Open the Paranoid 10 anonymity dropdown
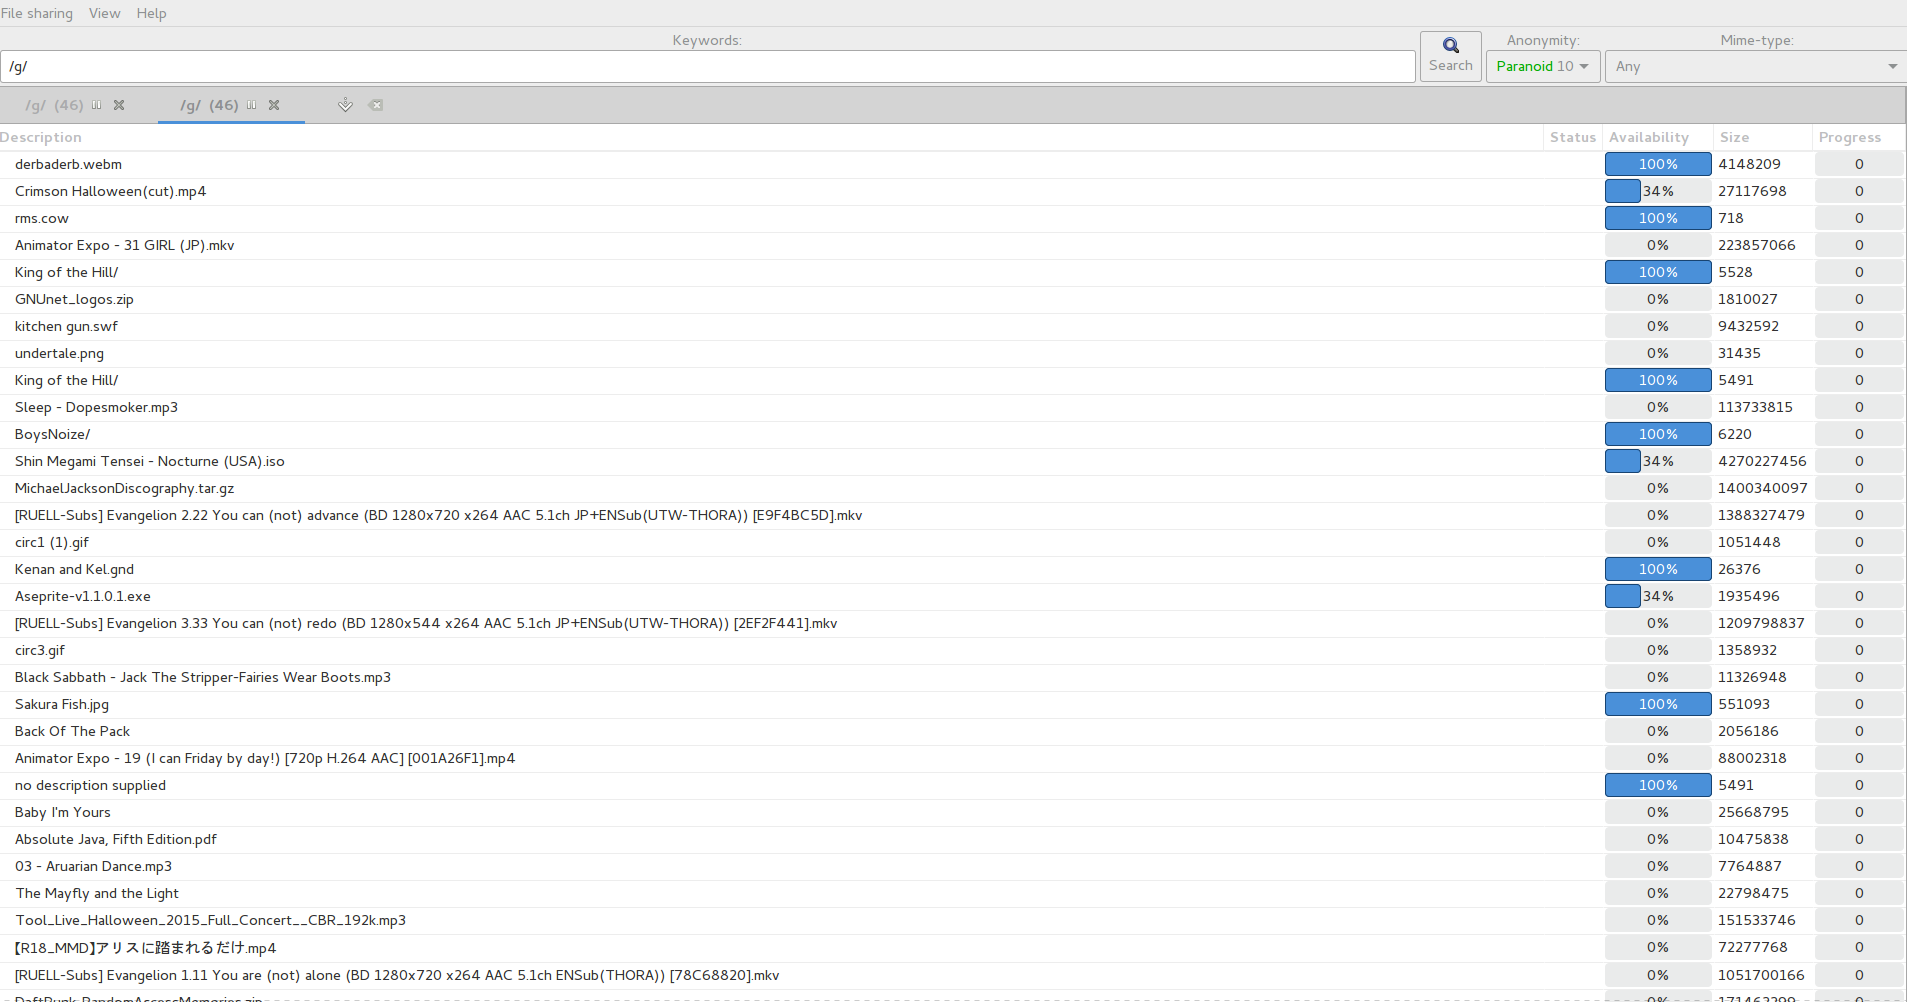Viewport: 1907px width, 1002px height. tap(1542, 66)
